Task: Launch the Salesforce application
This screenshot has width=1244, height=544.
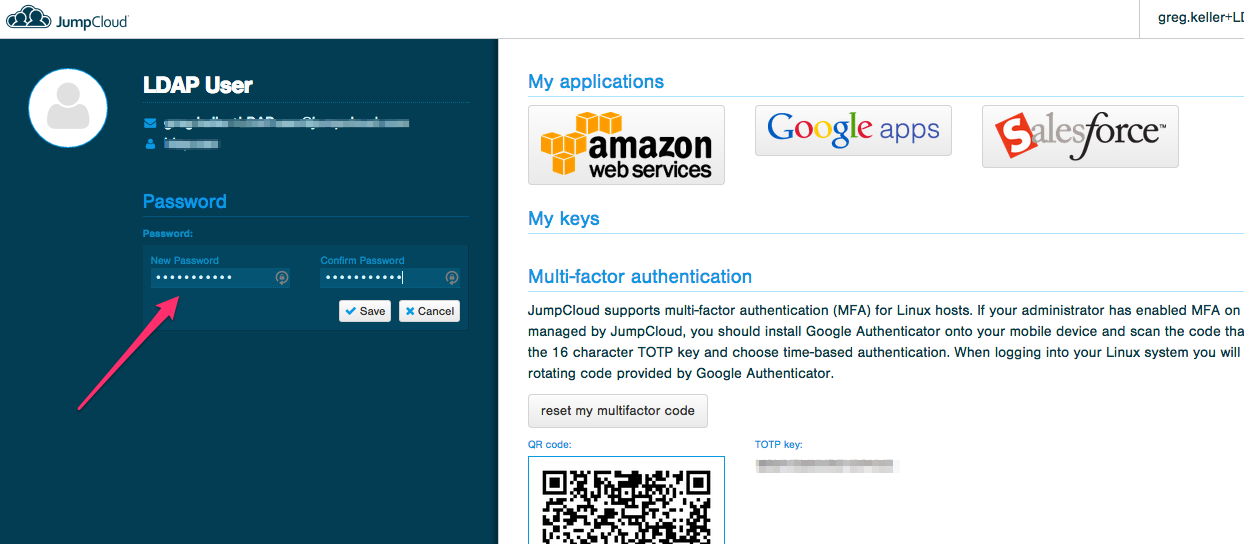Action: tap(1080, 136)
